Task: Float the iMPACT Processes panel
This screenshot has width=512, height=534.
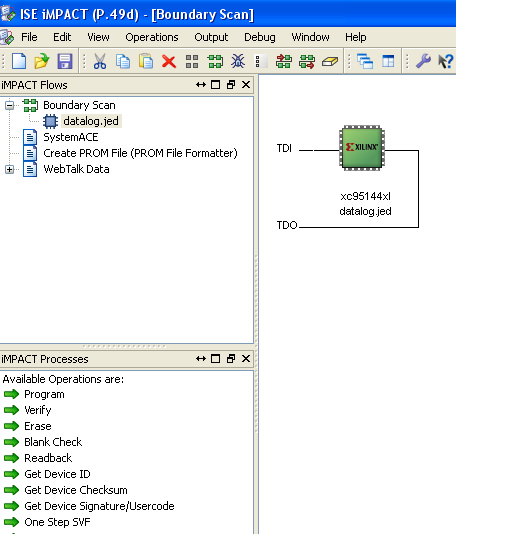Action: [231, 359]
